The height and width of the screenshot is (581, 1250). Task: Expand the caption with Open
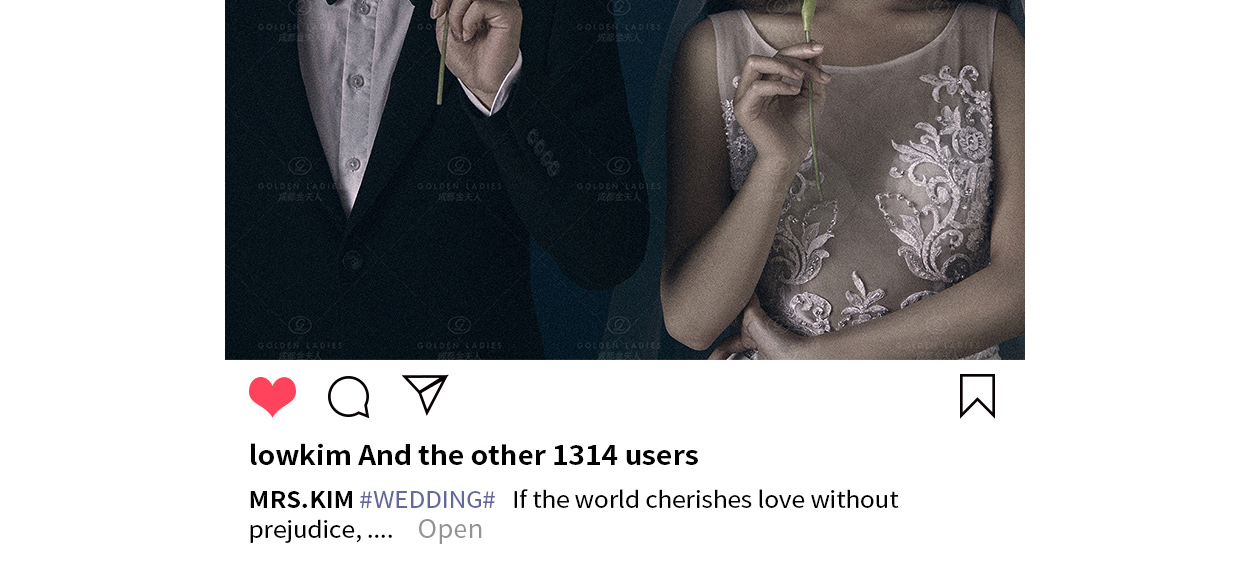click(450, 529)
